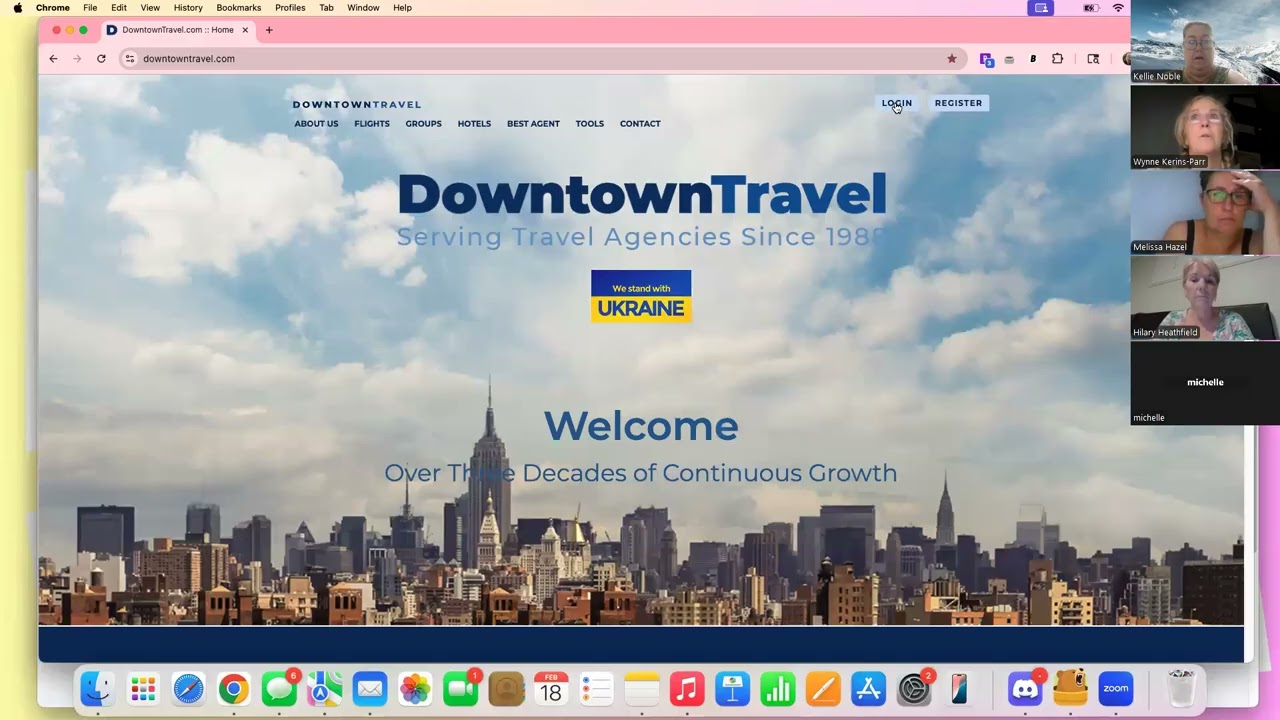Viewport: 1280px width, 720px height.
Task: Open the Apple menu
Action: (17, 7)
